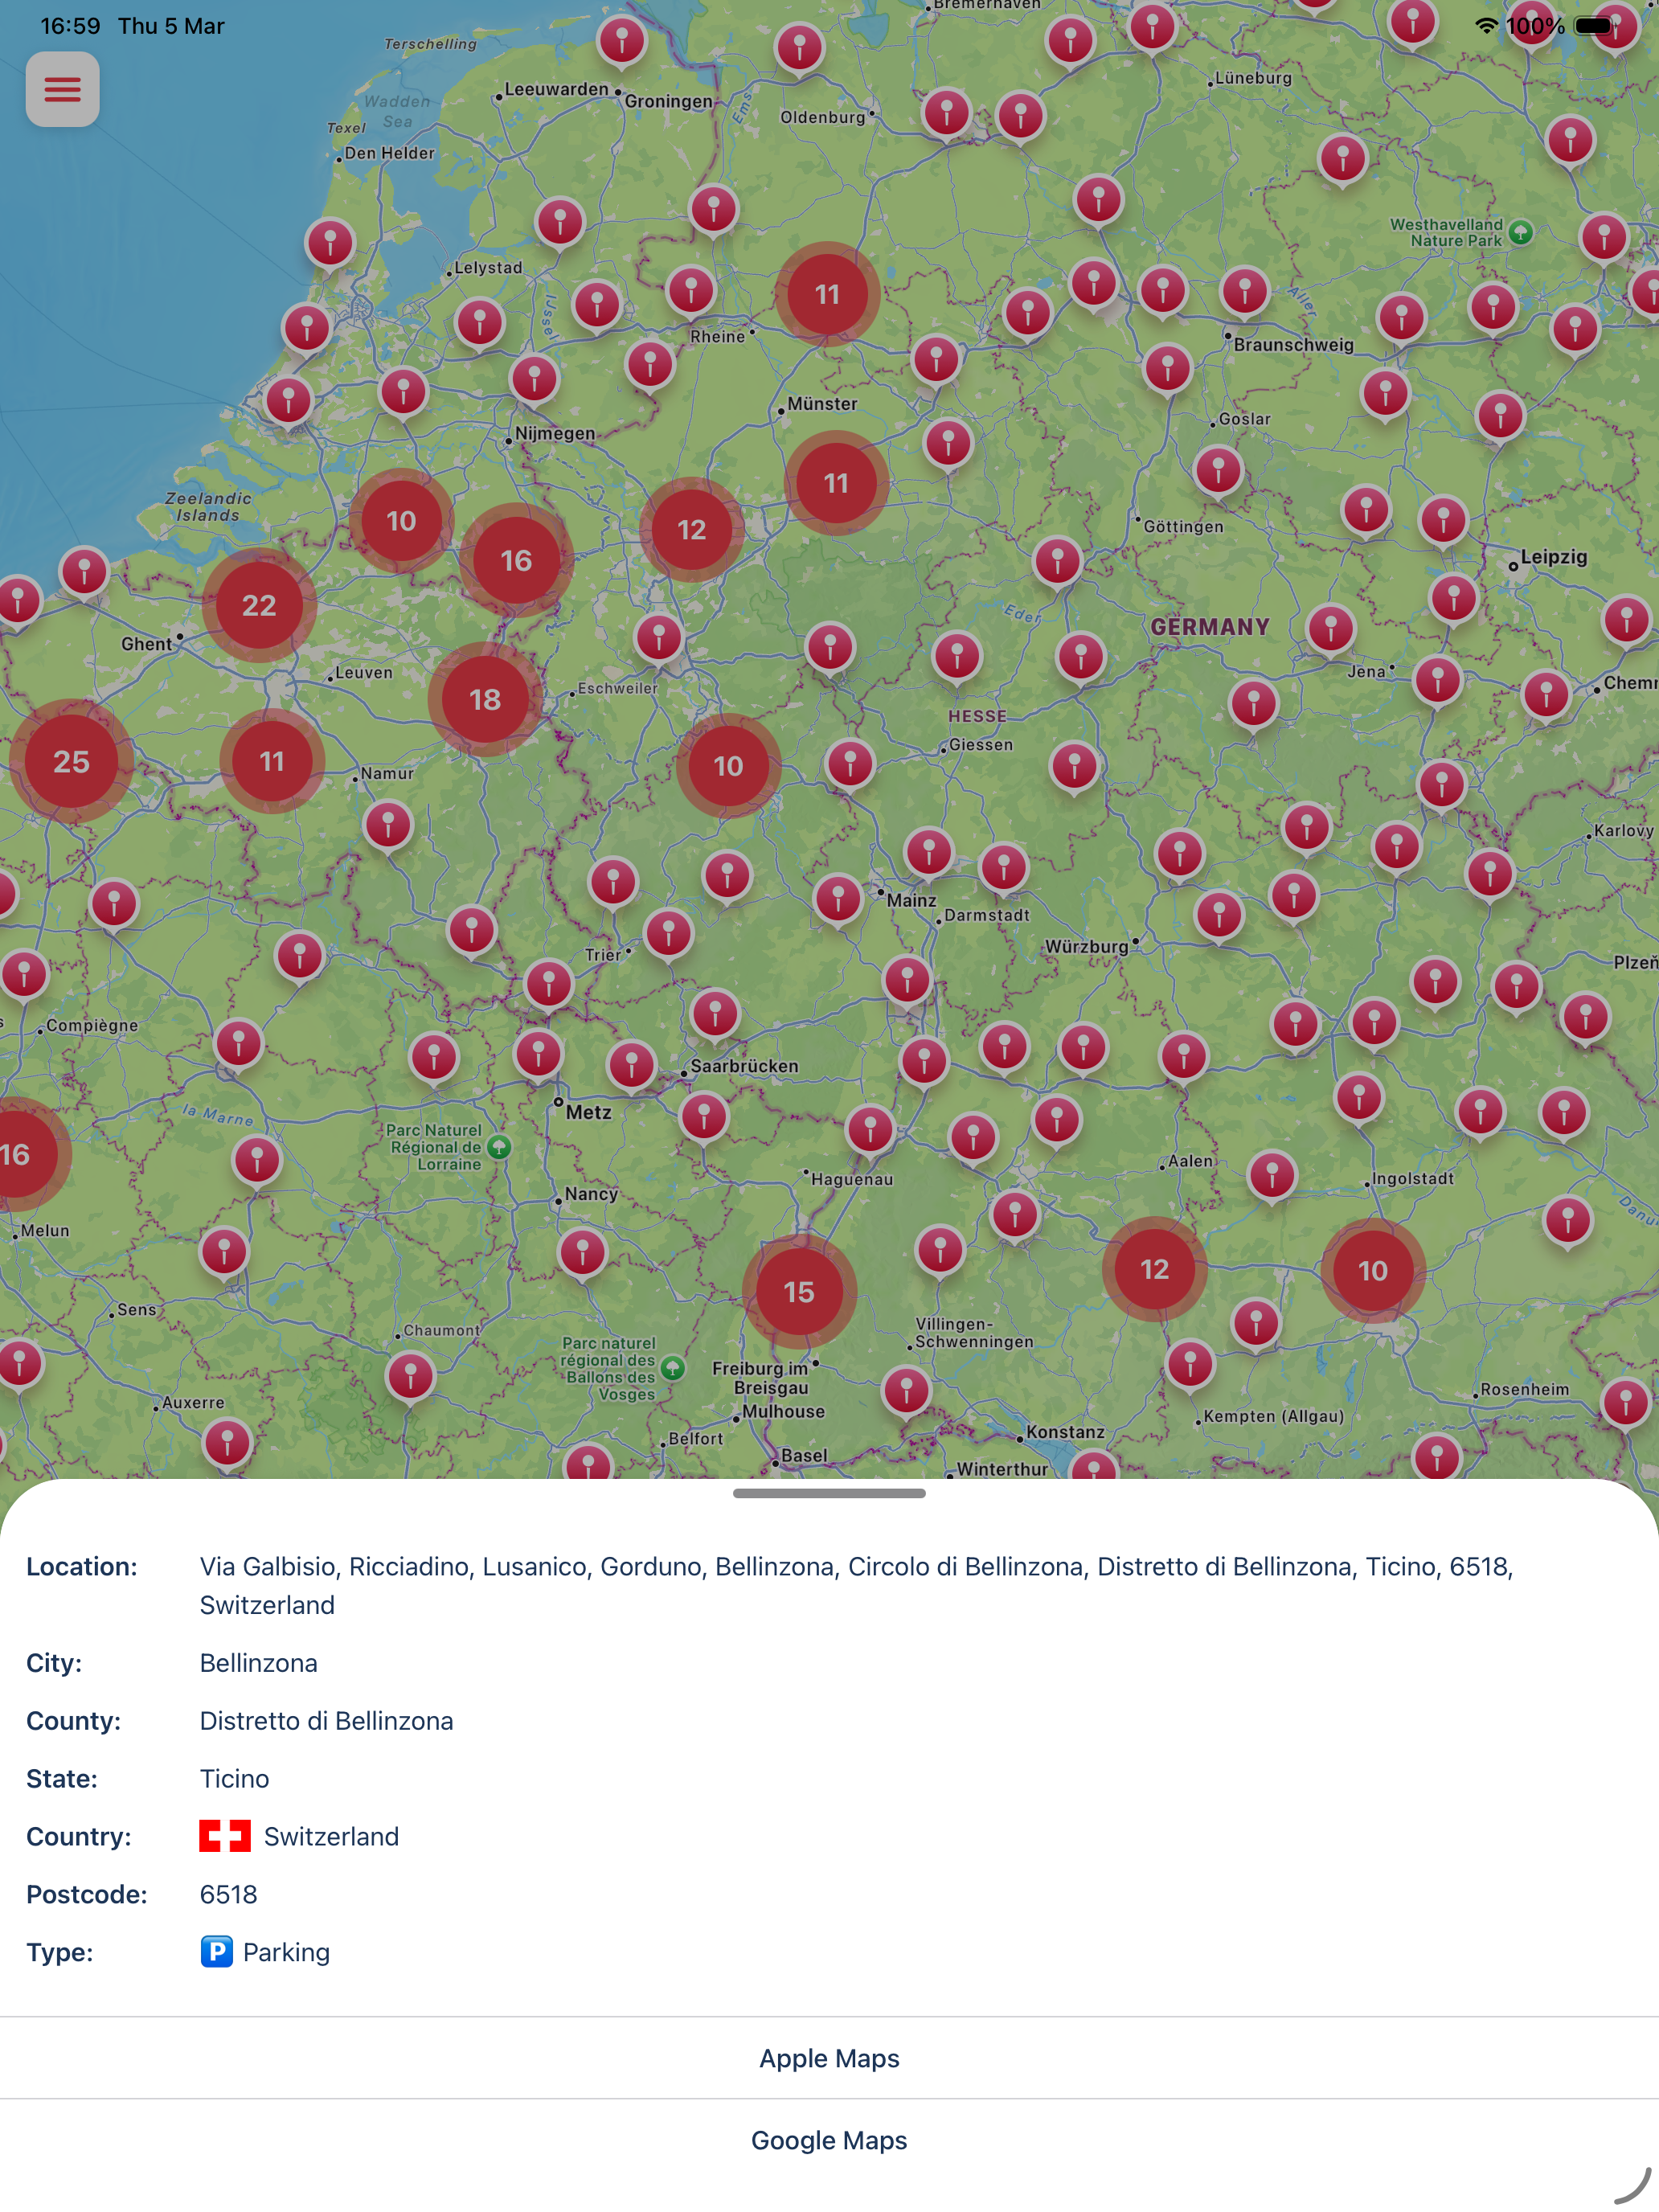Tap the postcode value 6518
1659x2212 pixels.
click(x=229, y=1895)
